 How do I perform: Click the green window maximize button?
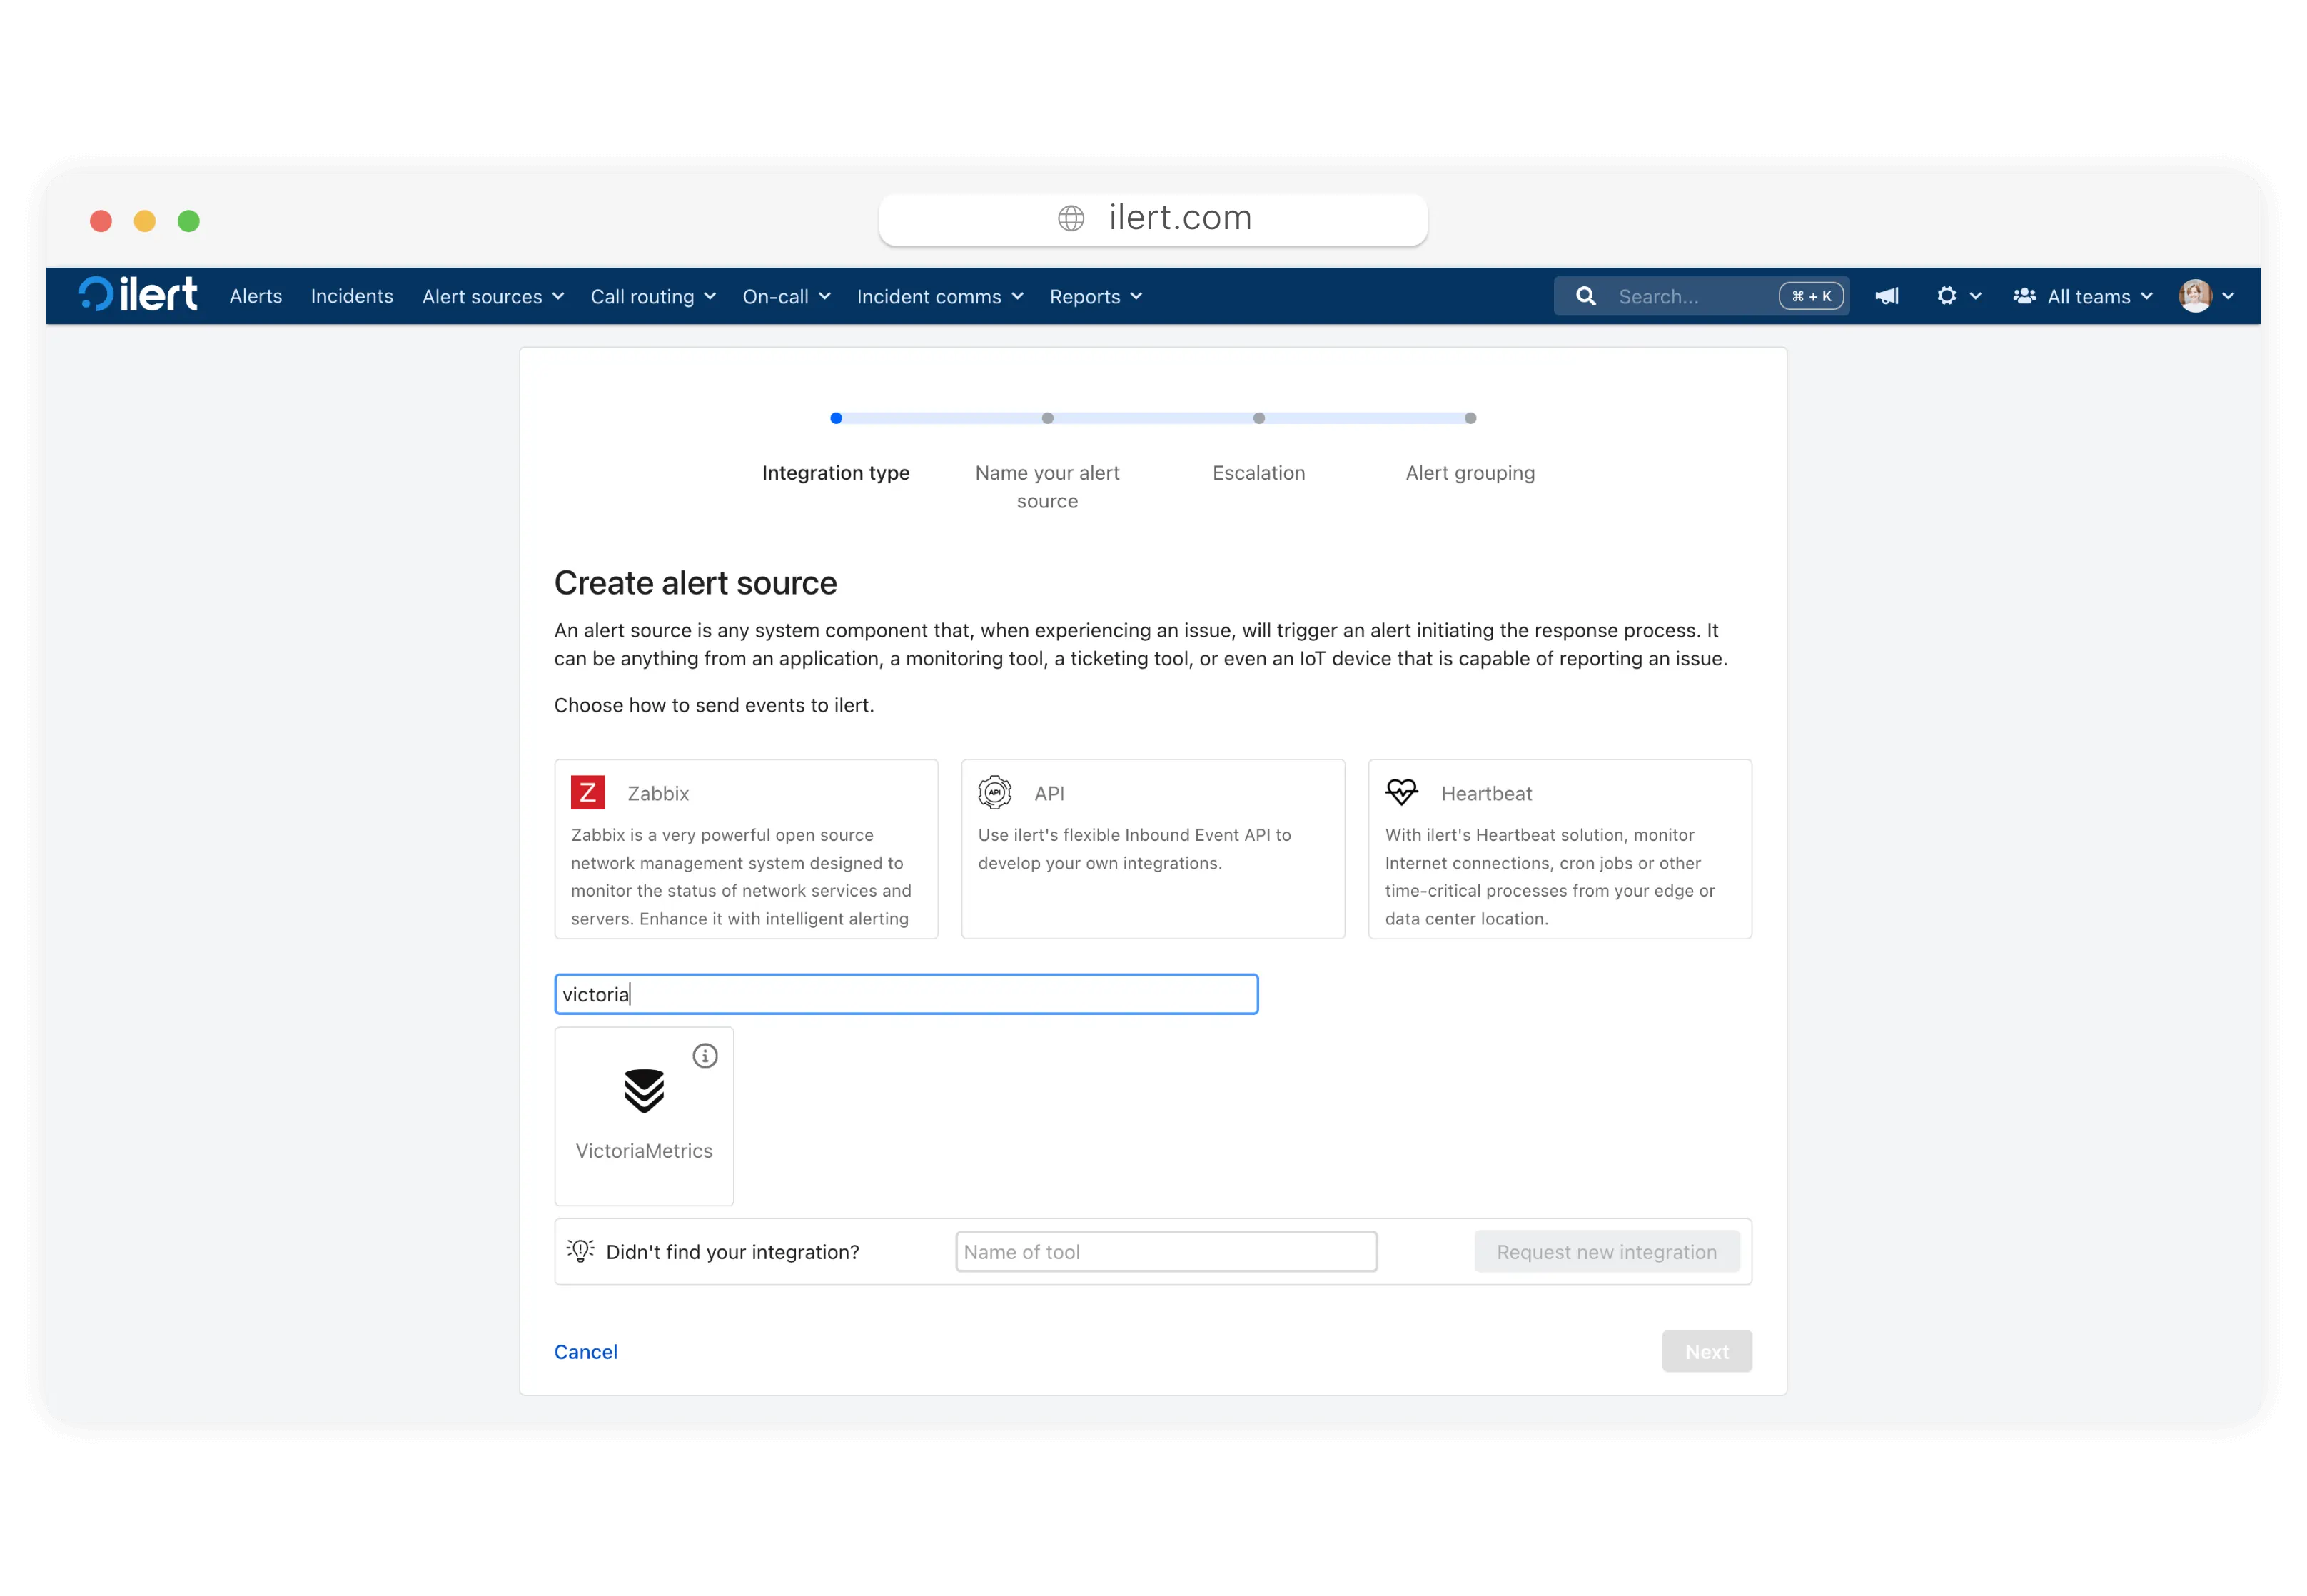(189, 220)
